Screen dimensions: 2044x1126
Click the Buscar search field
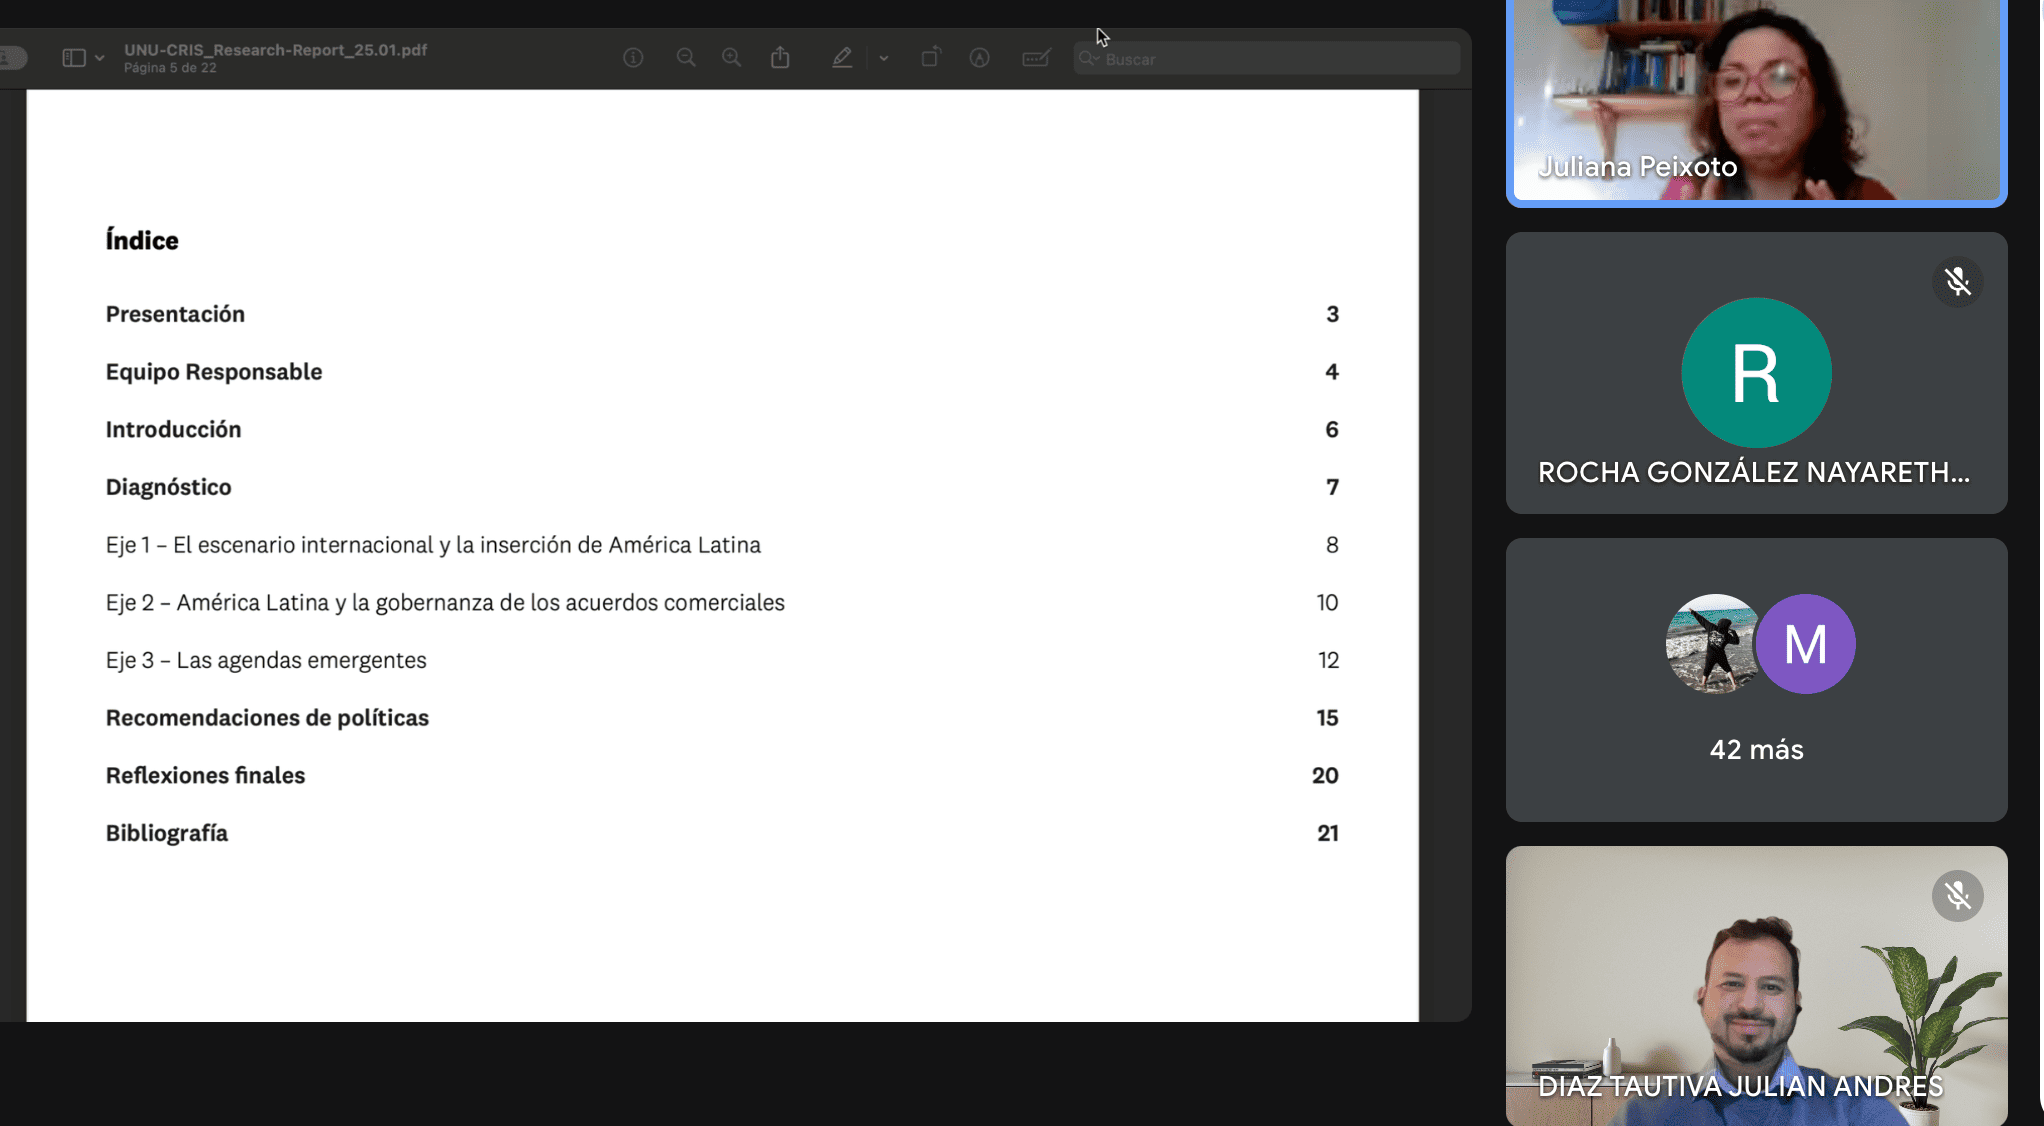[x=1267, y=59]
